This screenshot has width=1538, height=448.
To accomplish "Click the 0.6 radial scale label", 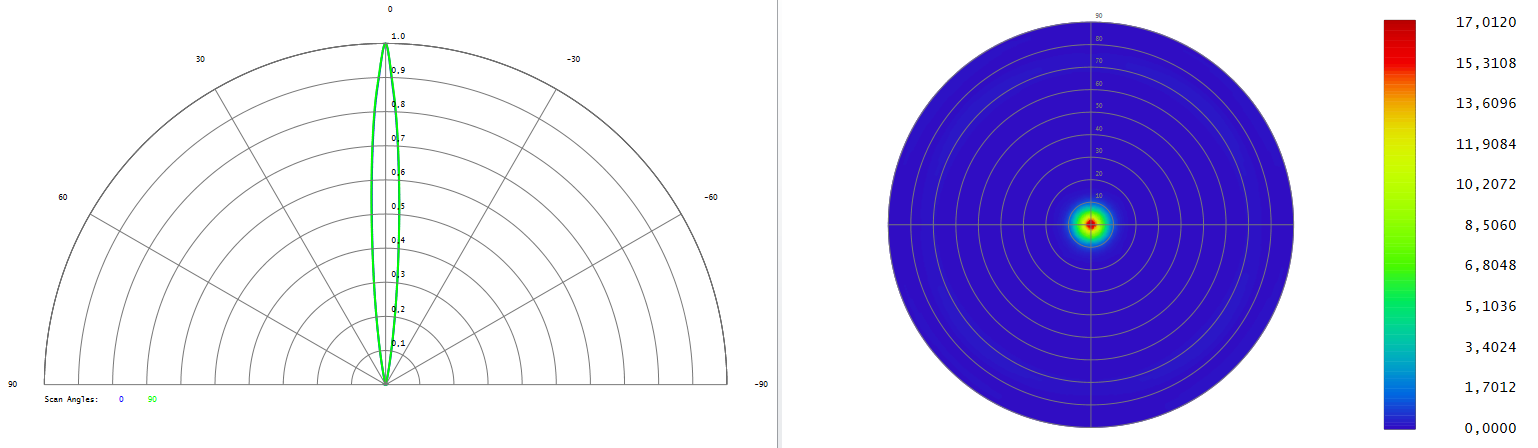I will 398,172.
